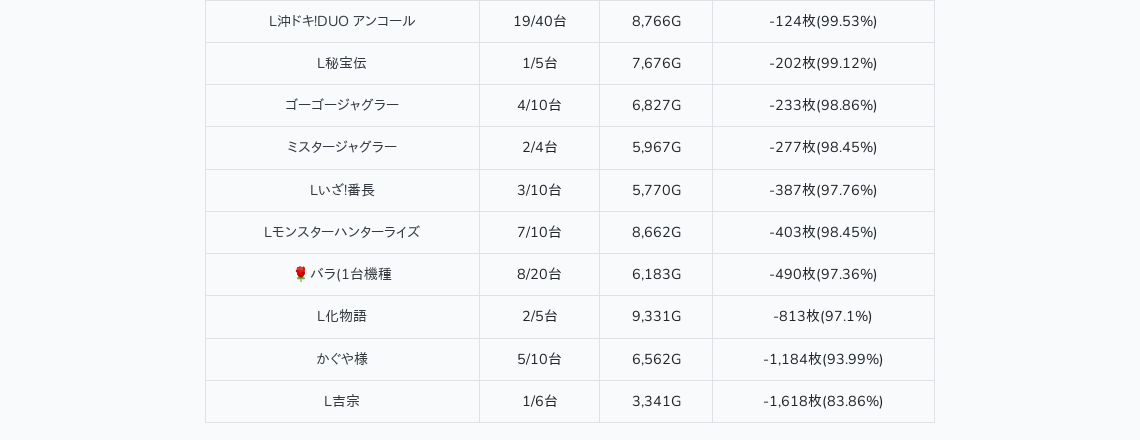Click the -1,184枚(93.99%) result cell
Viewport: 1140px width, 440px height.
pos(823,359)
